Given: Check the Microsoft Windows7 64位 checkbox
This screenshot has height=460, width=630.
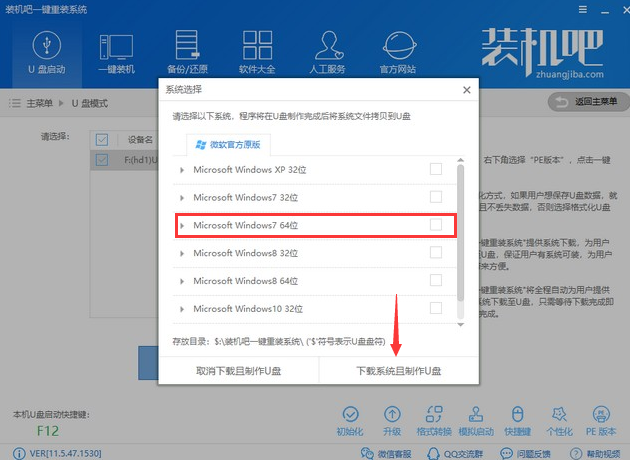Looking at the screenshot, I should [x=435, y=225].
